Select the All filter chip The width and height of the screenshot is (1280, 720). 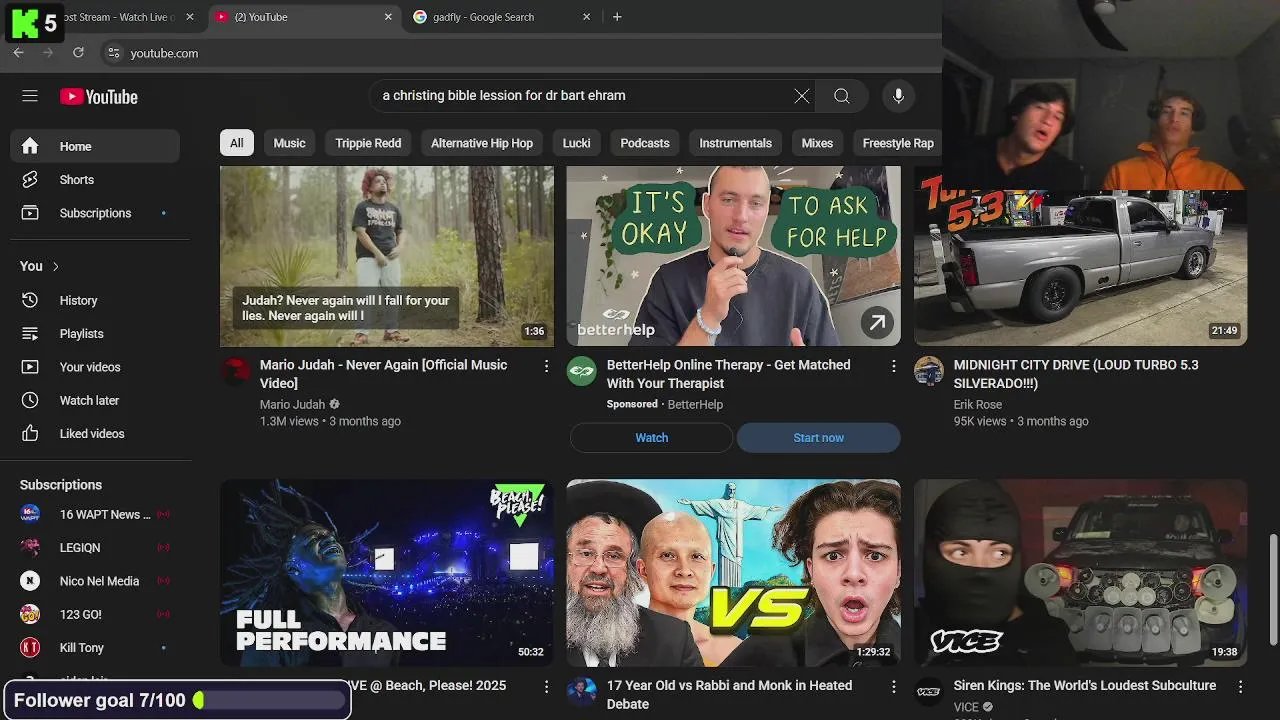click(236, 143)
